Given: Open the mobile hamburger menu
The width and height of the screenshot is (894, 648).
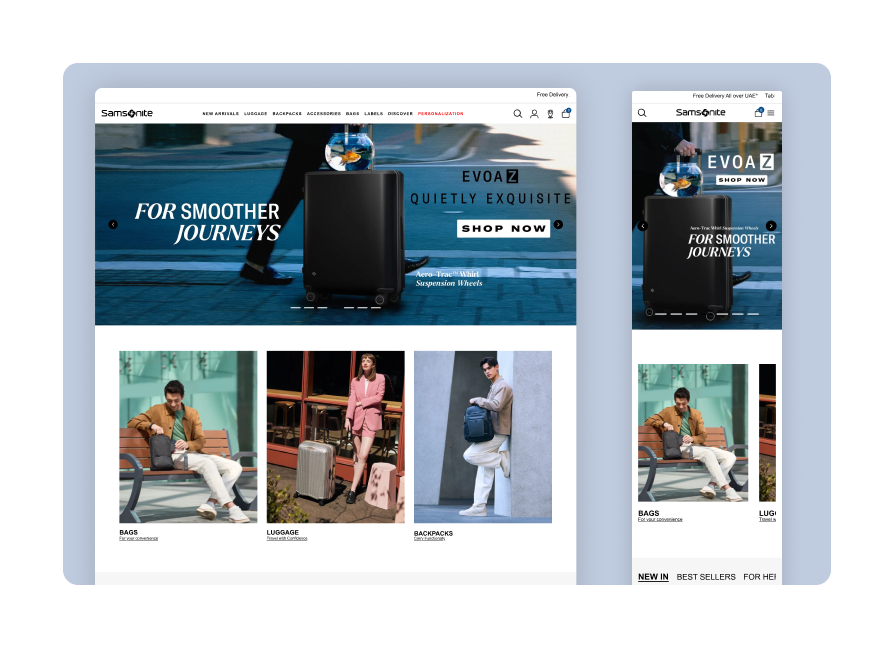Looking at the screenshot, I should (x=771, y=113).
